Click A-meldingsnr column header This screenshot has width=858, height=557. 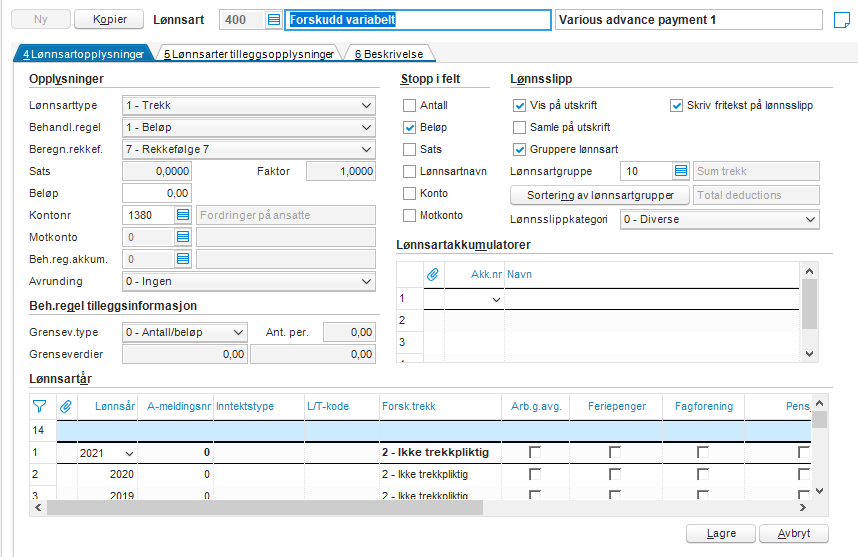[176, 407]
